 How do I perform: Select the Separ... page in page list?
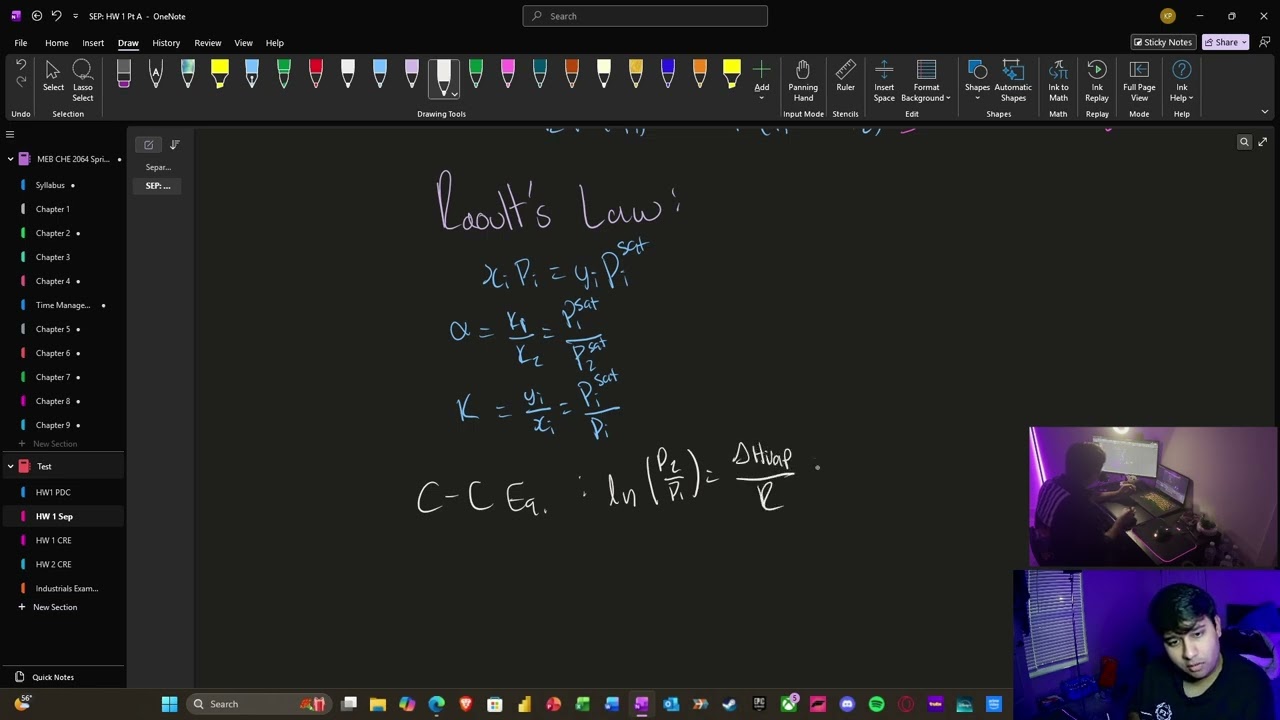[x=158, y=167]
